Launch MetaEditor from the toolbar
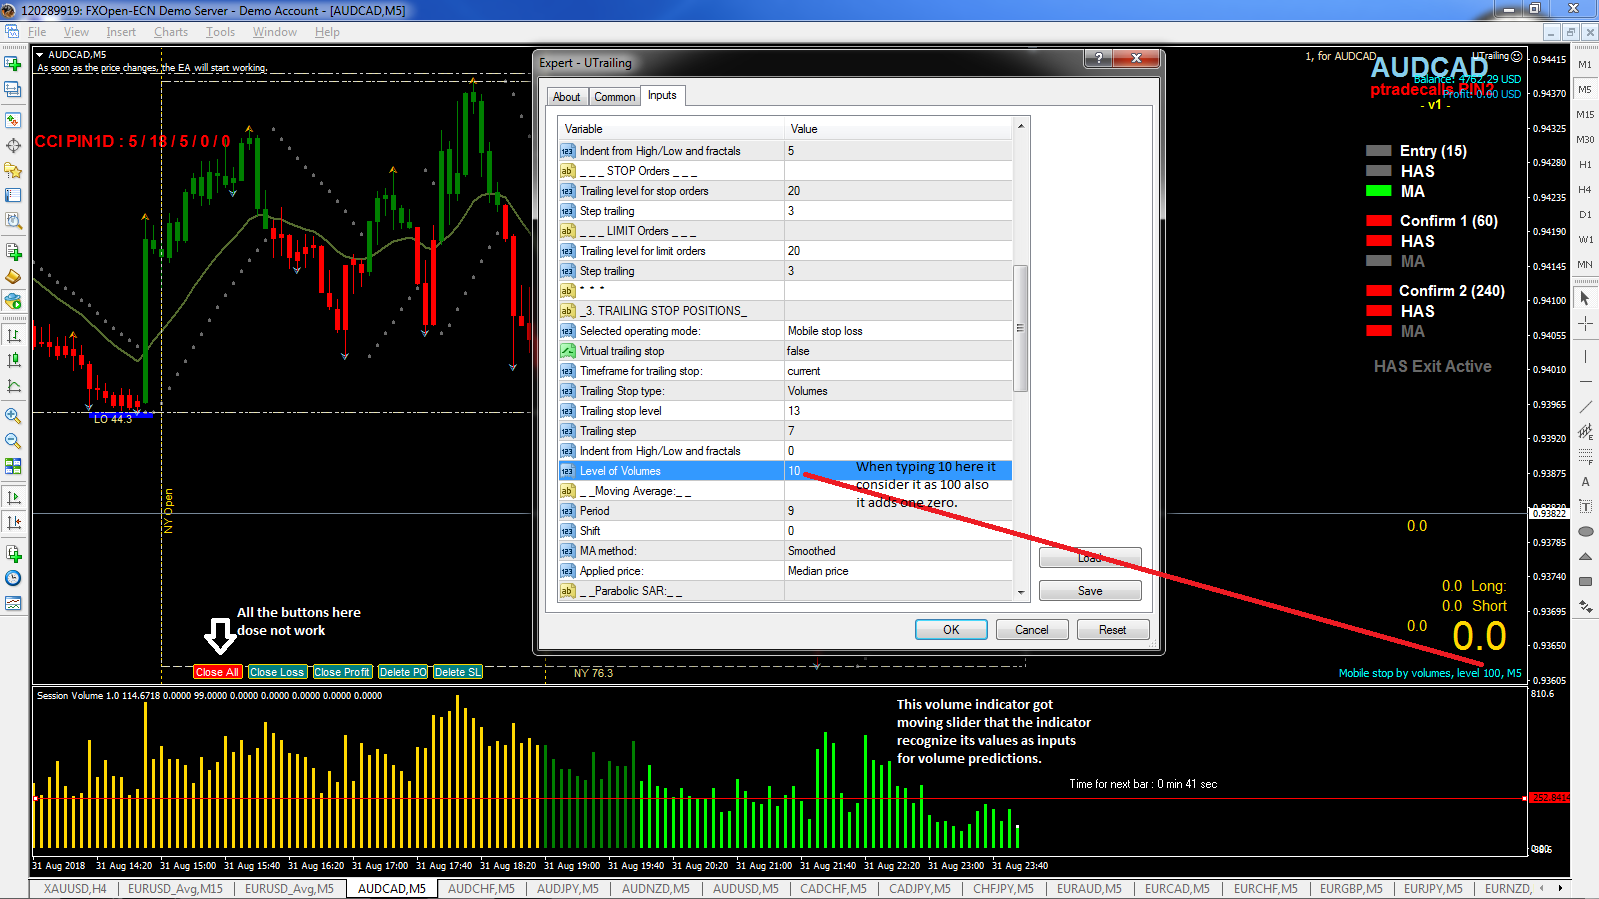The width and height of the screenshot is (1599, 899). point(13,276)
